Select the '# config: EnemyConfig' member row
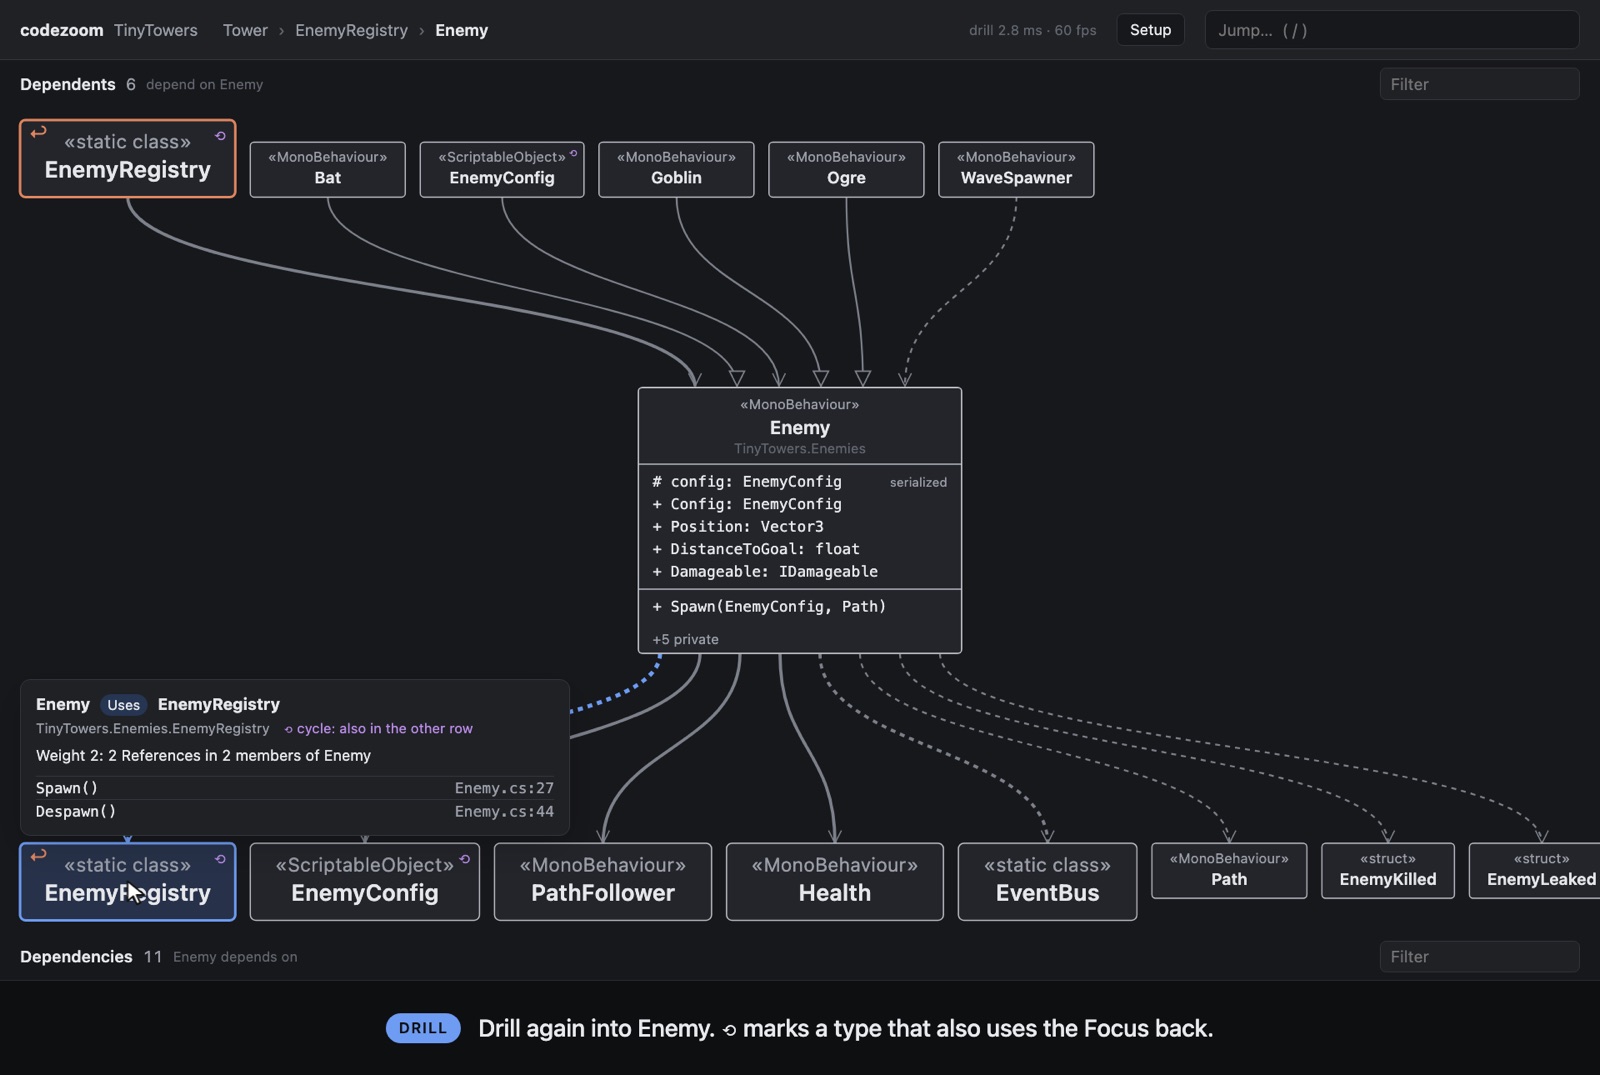The height and width of the screenshot is (1075, 1600). (800, 482)
